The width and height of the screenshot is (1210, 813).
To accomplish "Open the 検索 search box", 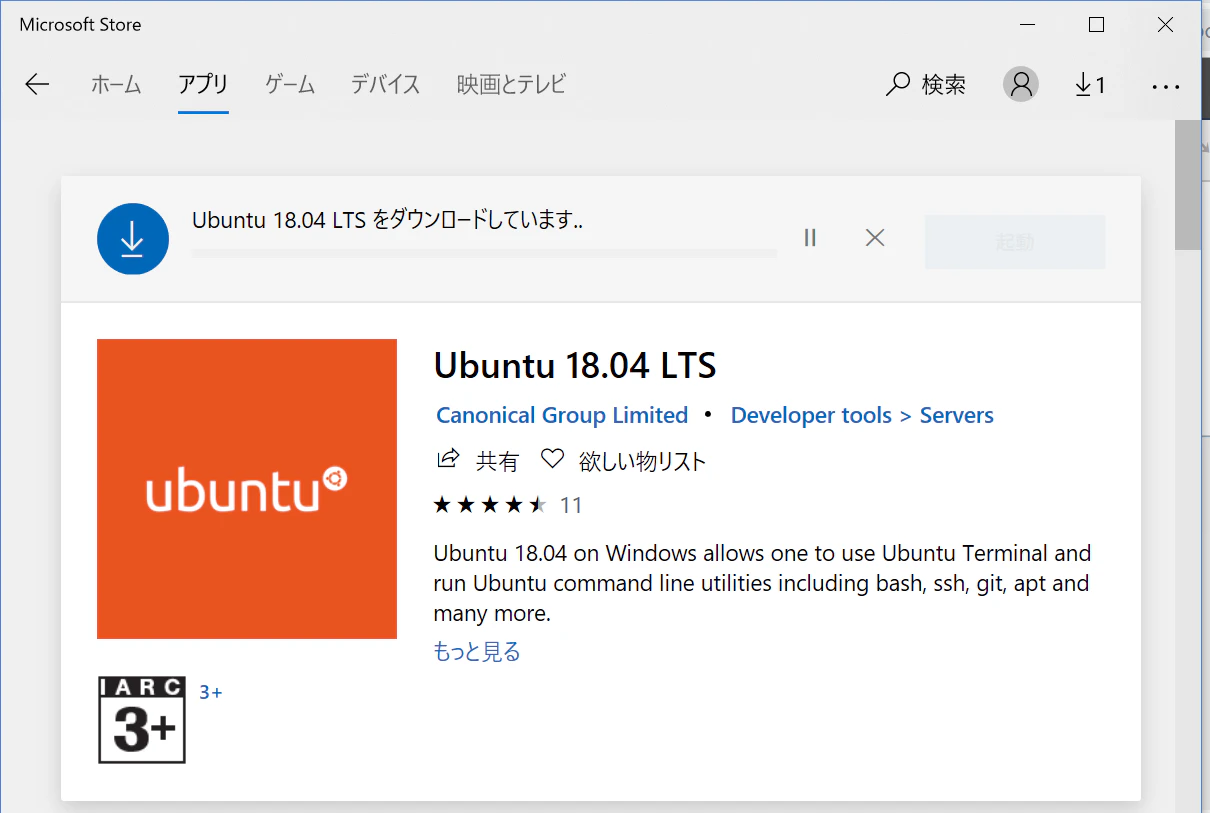I will click(926, 85).
